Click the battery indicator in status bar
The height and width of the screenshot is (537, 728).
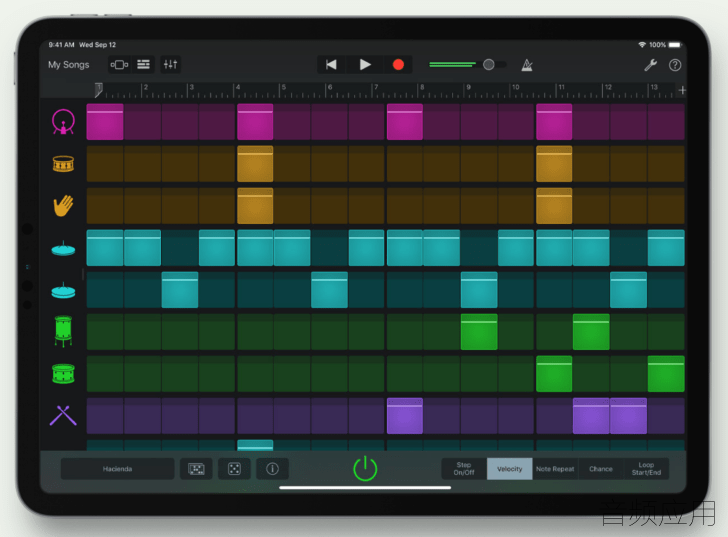(x=674, y=45)
